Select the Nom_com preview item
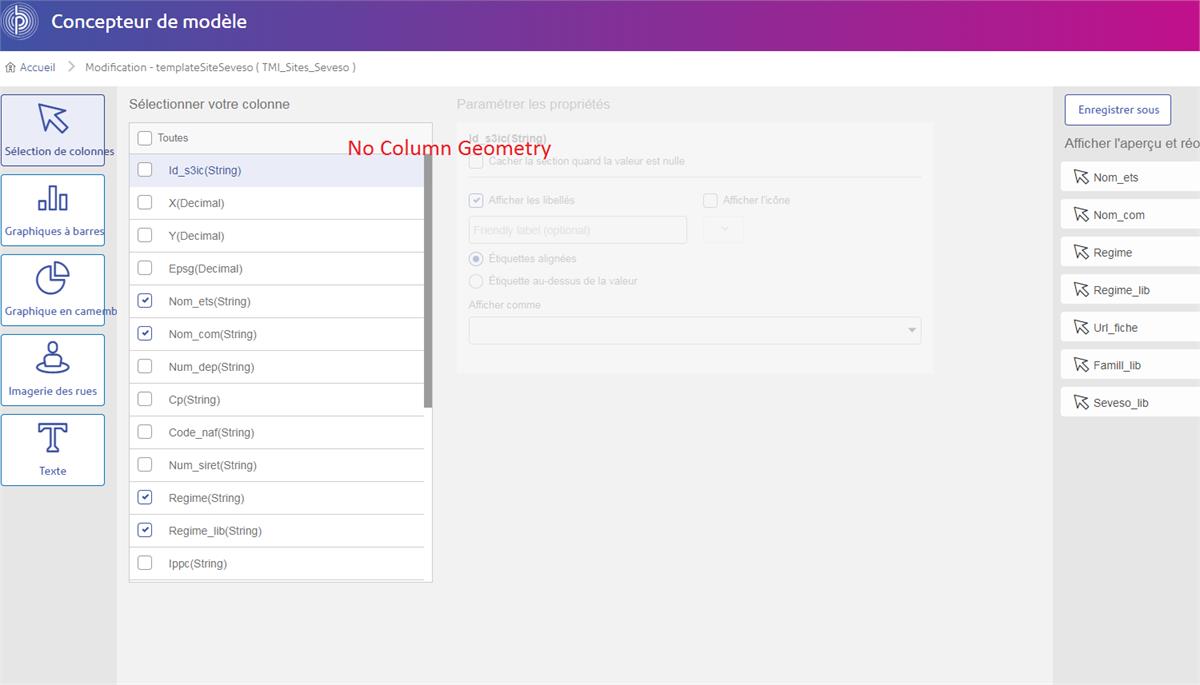Viewport: 1200px width, 685px height. pos(1130,214)
